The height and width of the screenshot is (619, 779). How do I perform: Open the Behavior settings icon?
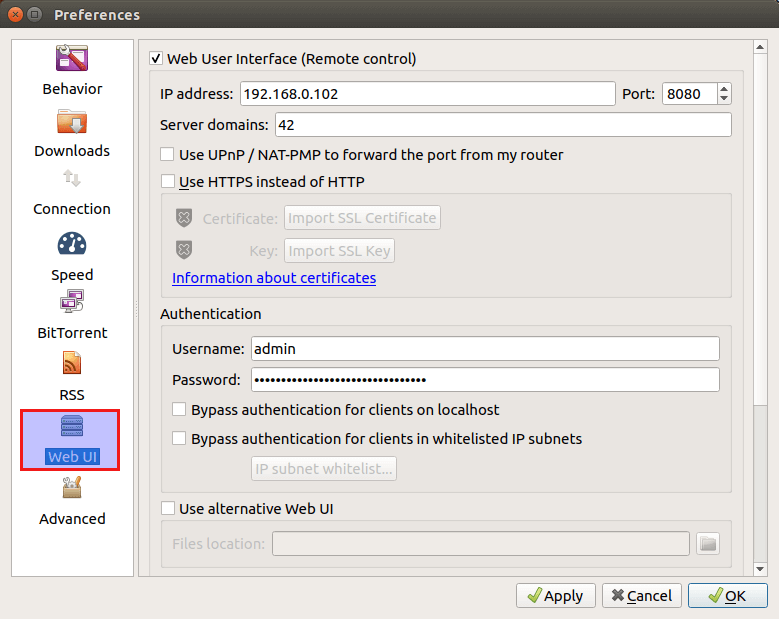pyautogui.click(x=72, y=59)
